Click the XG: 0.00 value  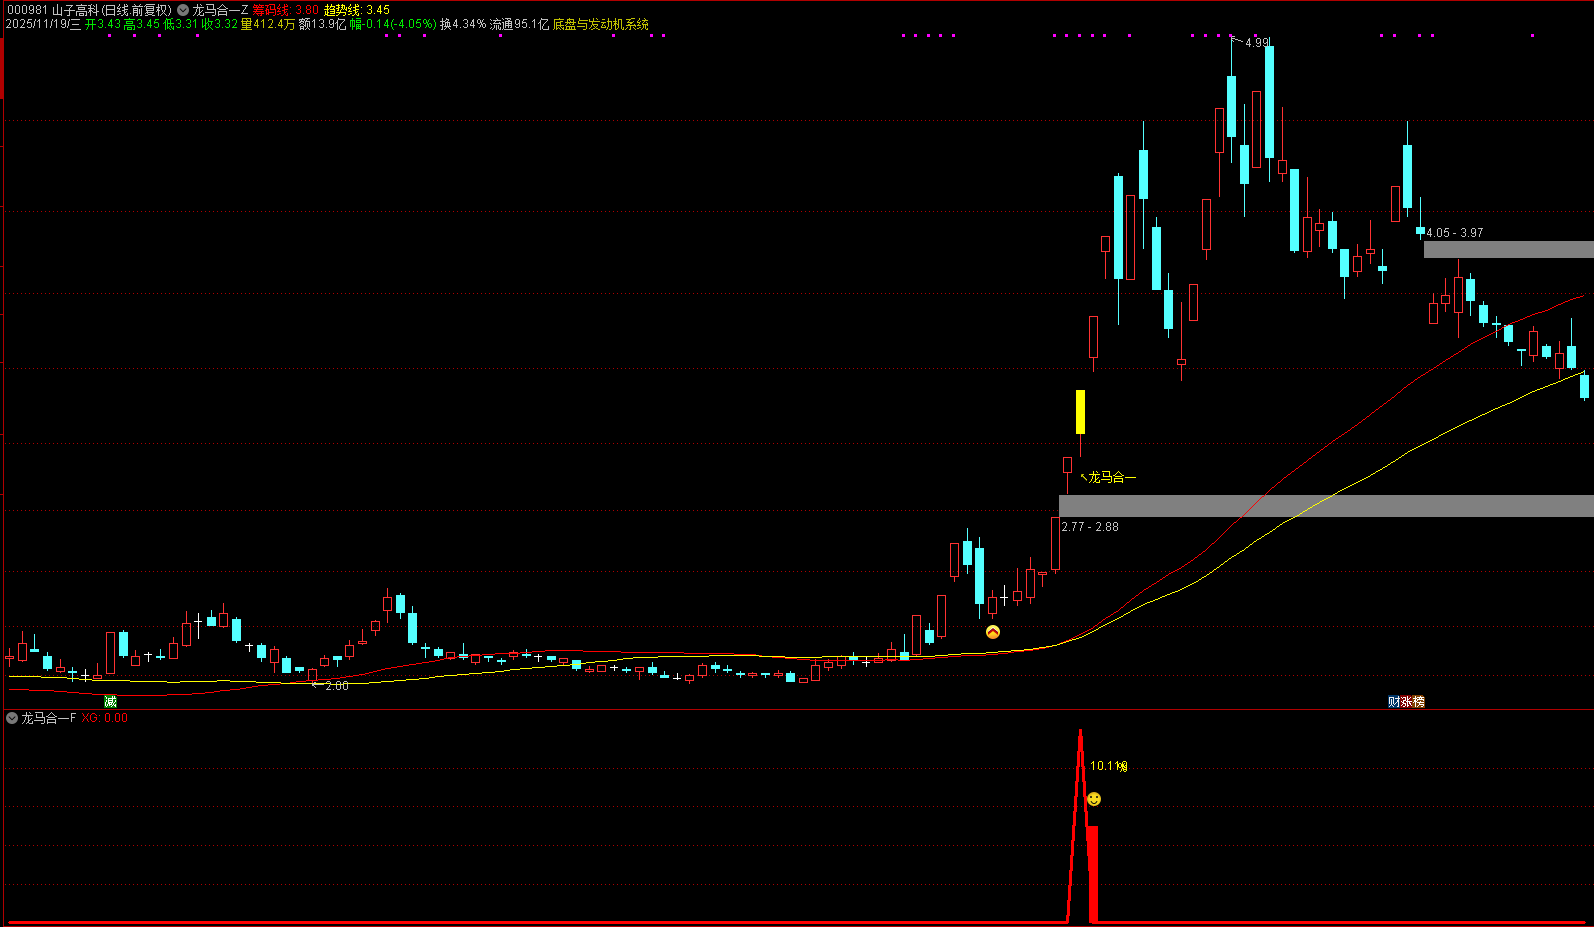point(105,718)
